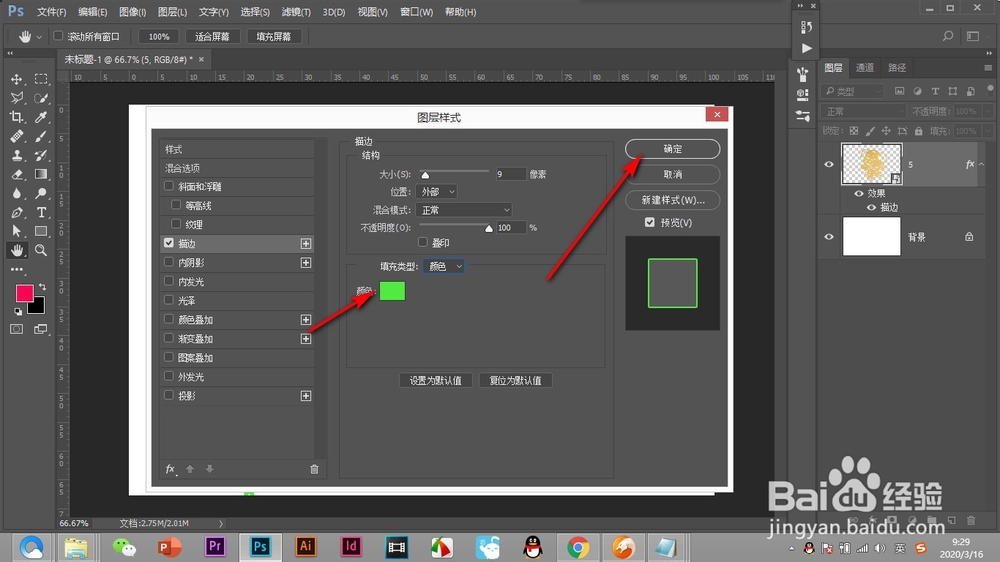Enable Inner Glow (内发光) checkbox
1000x562 pixels.
click(168, 281)
